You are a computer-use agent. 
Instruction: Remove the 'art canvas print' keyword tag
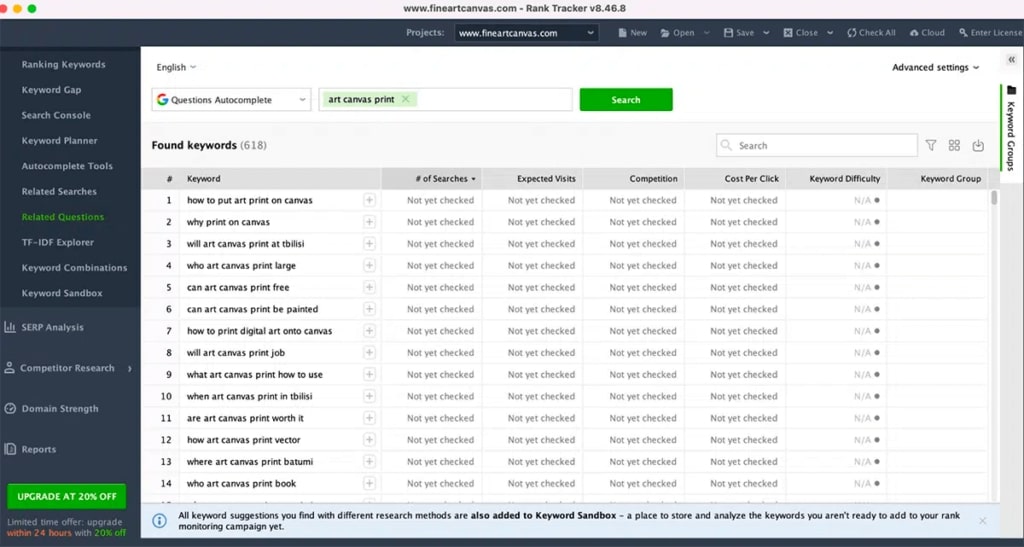click(x=406, y=99)
